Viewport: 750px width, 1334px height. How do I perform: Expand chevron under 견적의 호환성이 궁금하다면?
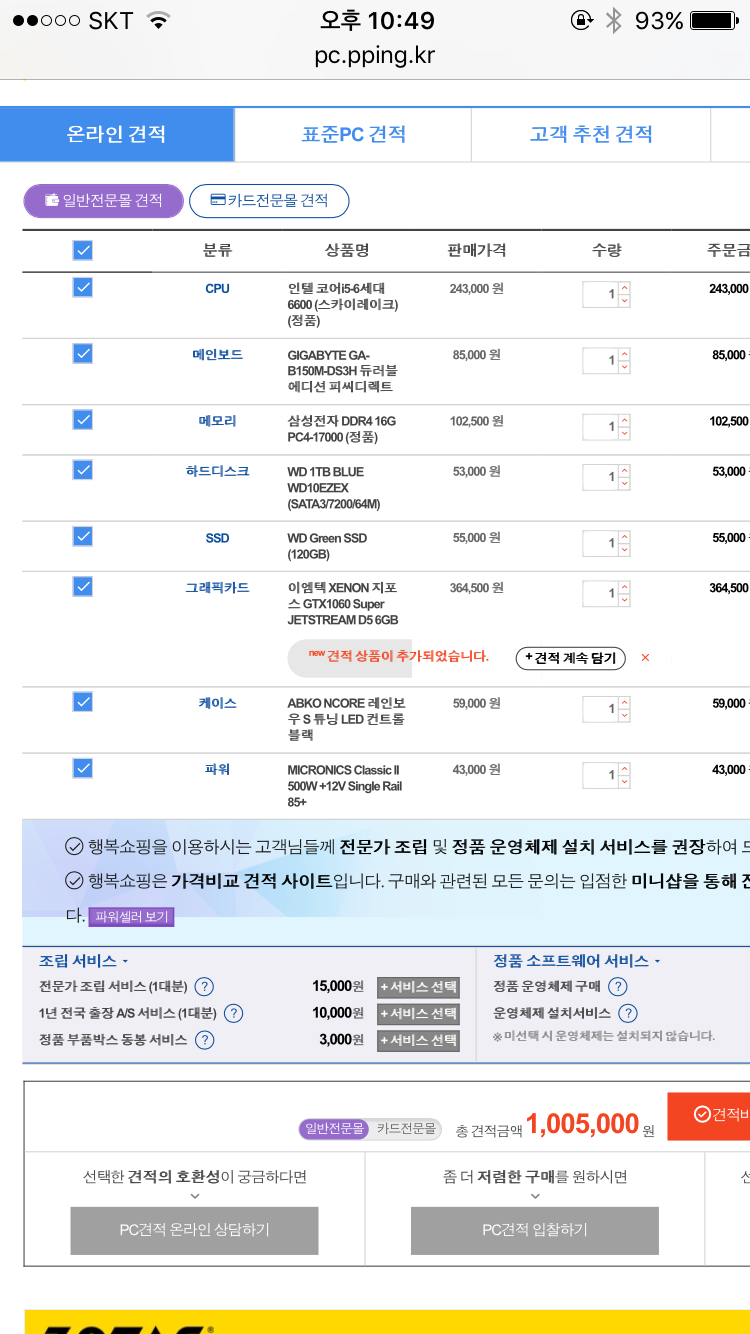click(x=194, y=1196)
